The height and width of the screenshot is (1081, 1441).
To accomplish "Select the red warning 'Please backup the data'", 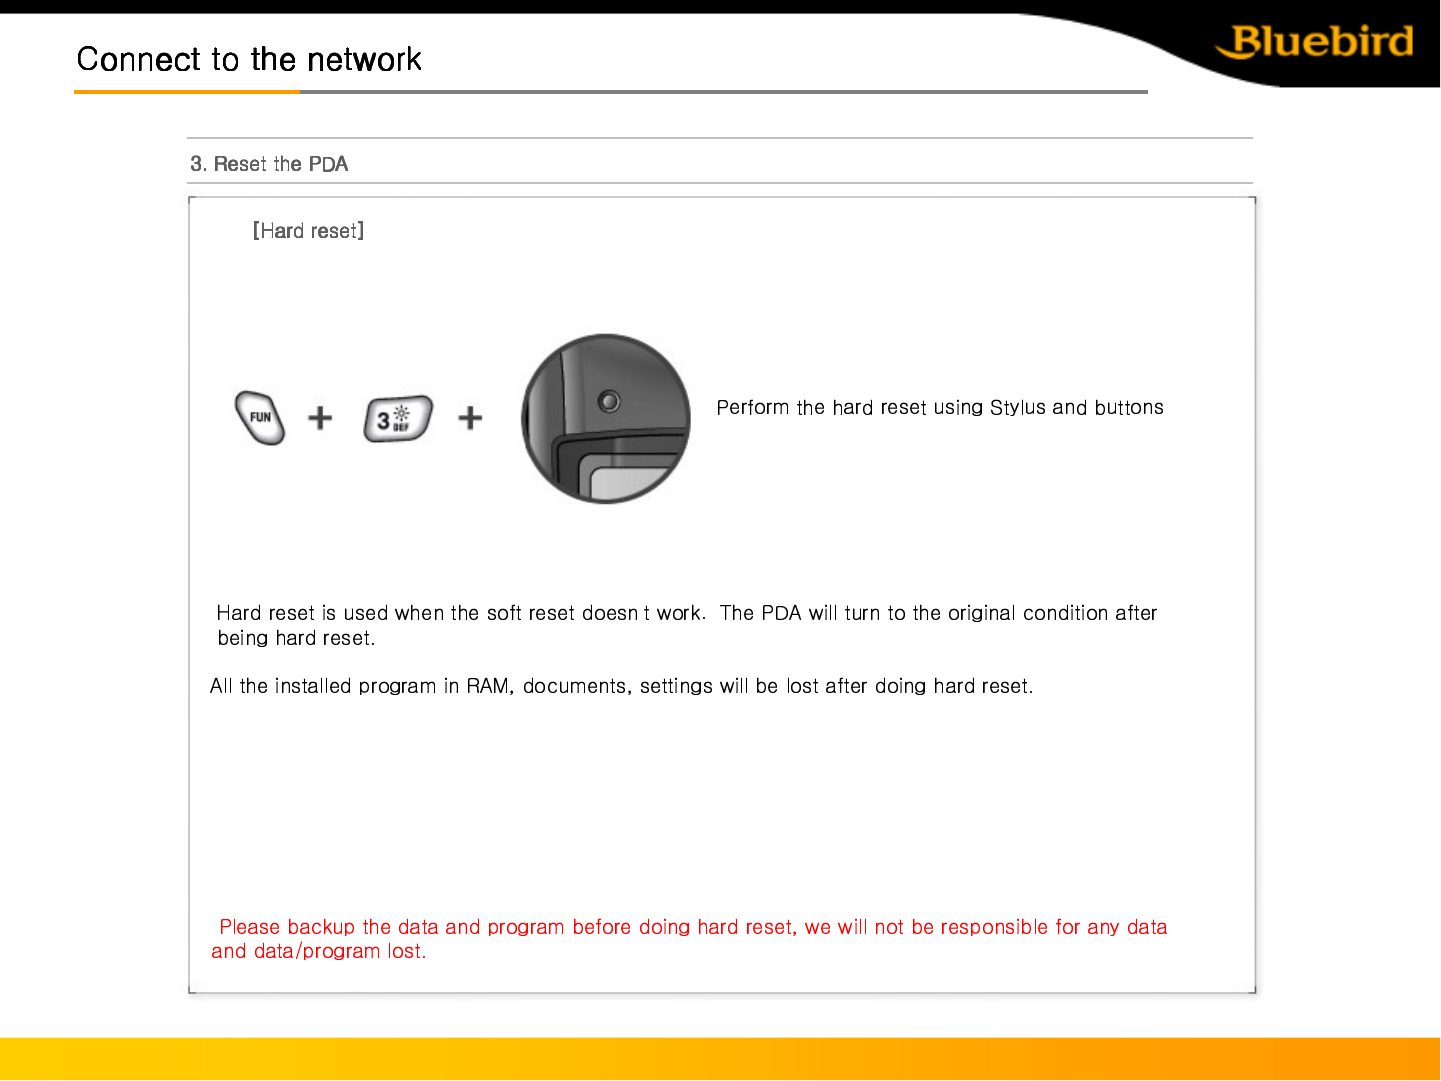I will coord(689,939).
